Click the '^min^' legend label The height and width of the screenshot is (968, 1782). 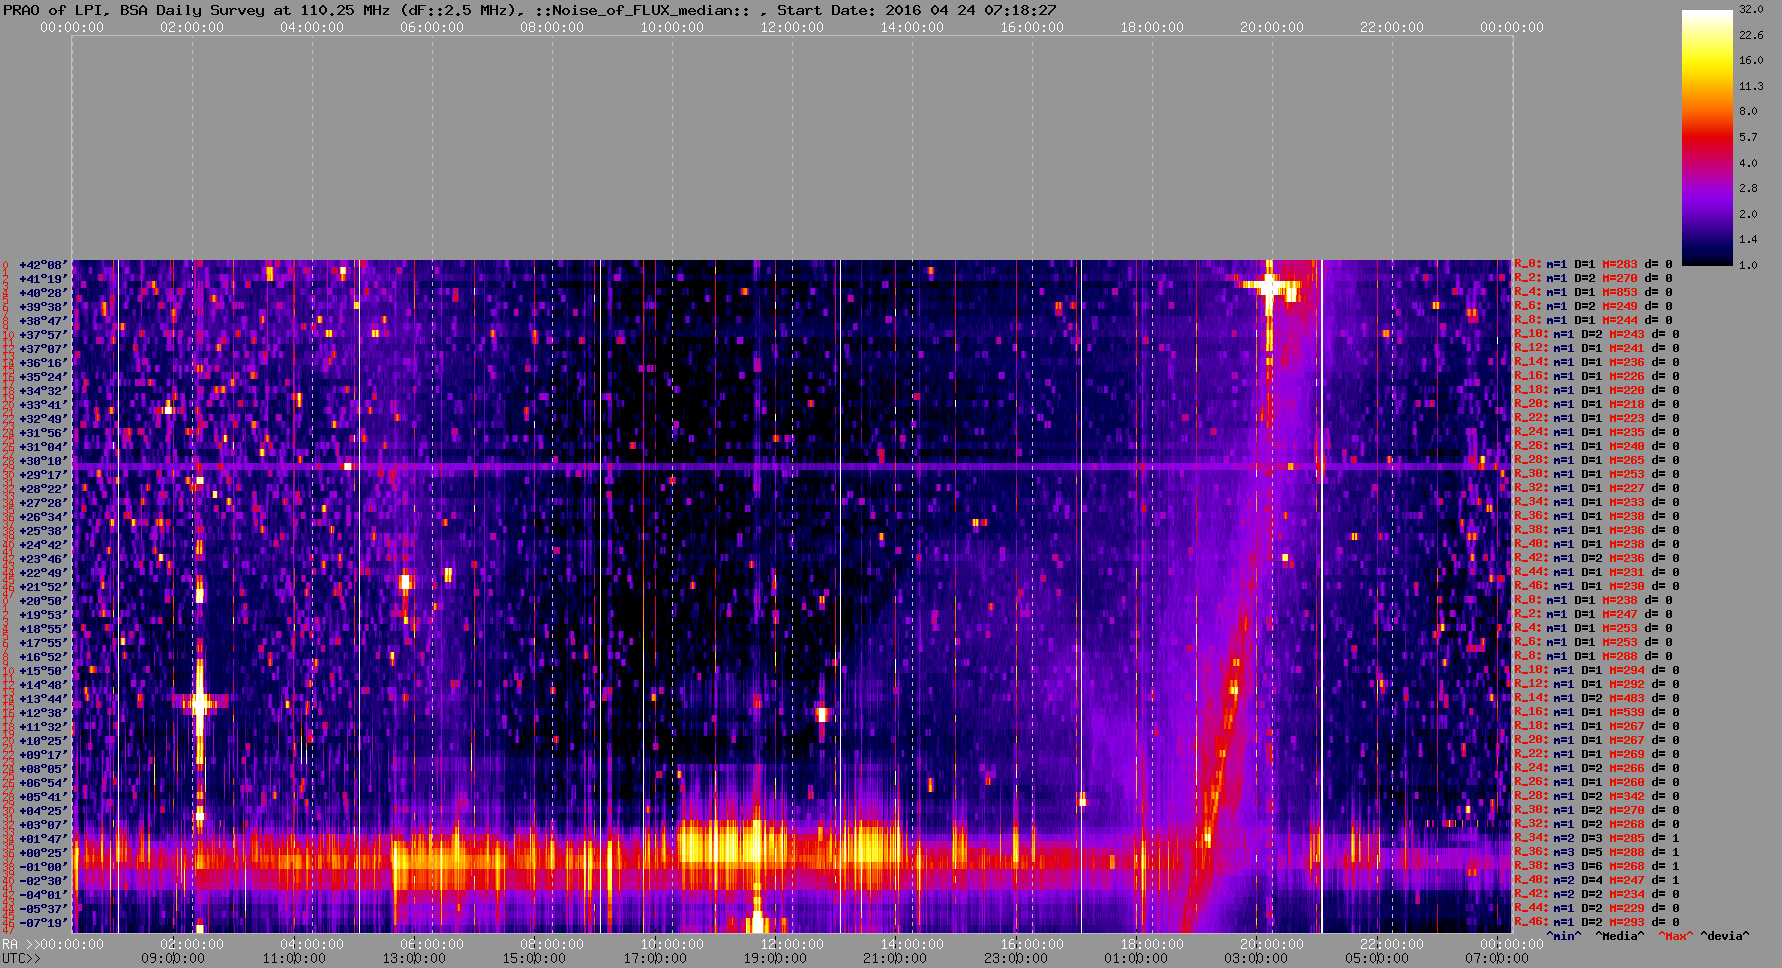point(1564,936)
